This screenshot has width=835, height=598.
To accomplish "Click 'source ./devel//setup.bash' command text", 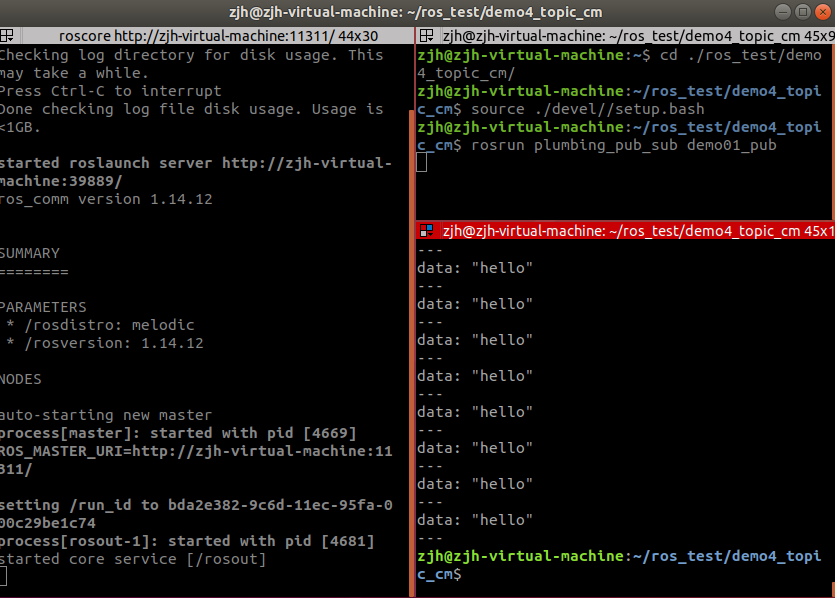I will [587, 109].
